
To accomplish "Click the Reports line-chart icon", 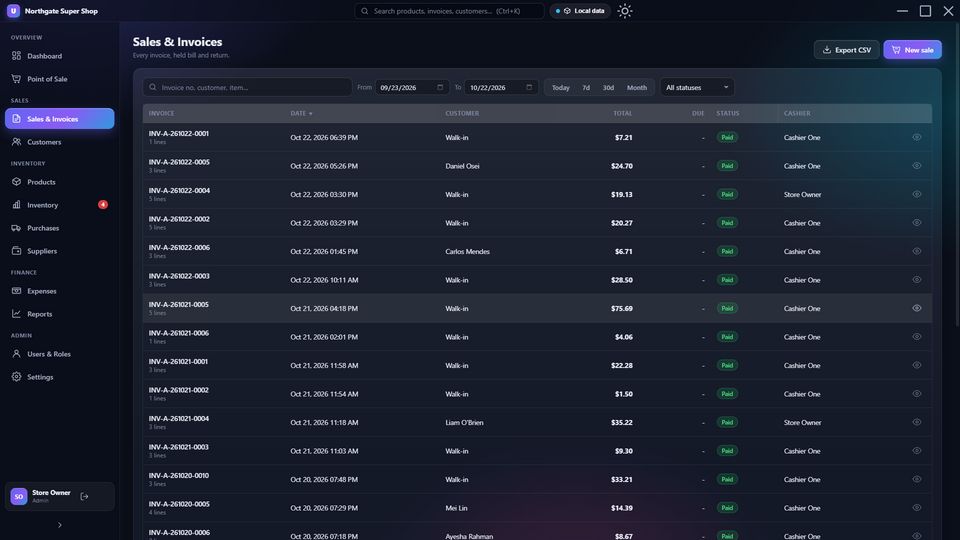I will click(17, 314).
